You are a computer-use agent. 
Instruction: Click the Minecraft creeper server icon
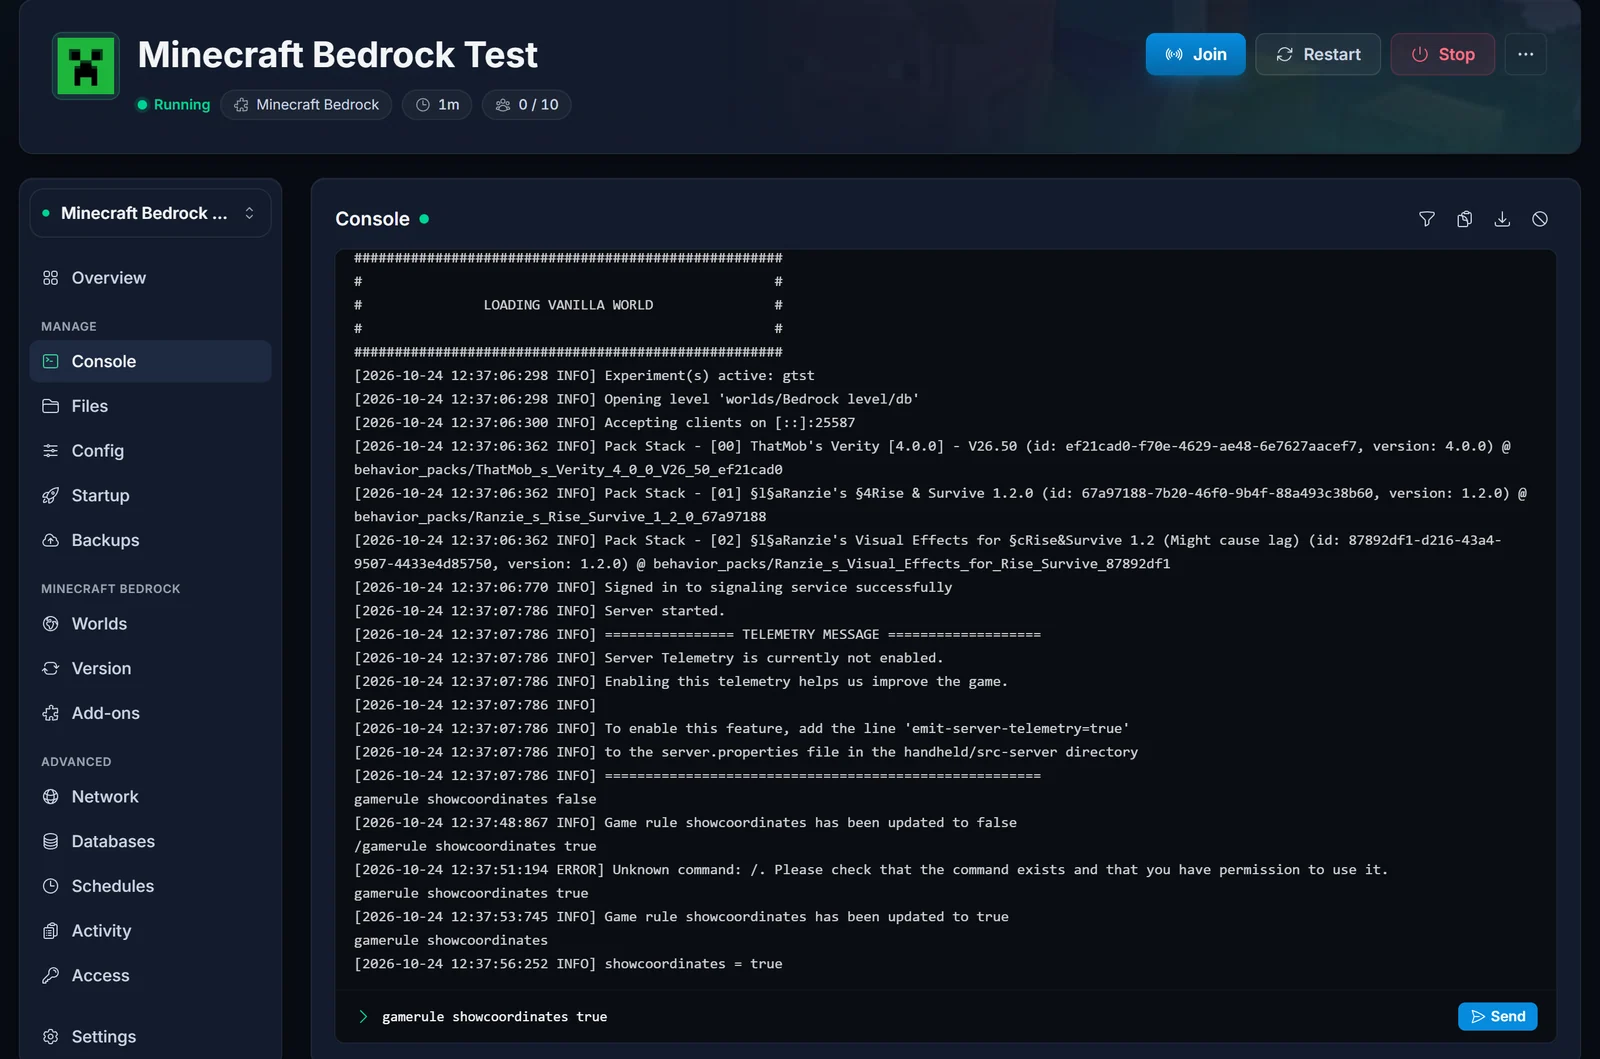(x=86, y=66)
